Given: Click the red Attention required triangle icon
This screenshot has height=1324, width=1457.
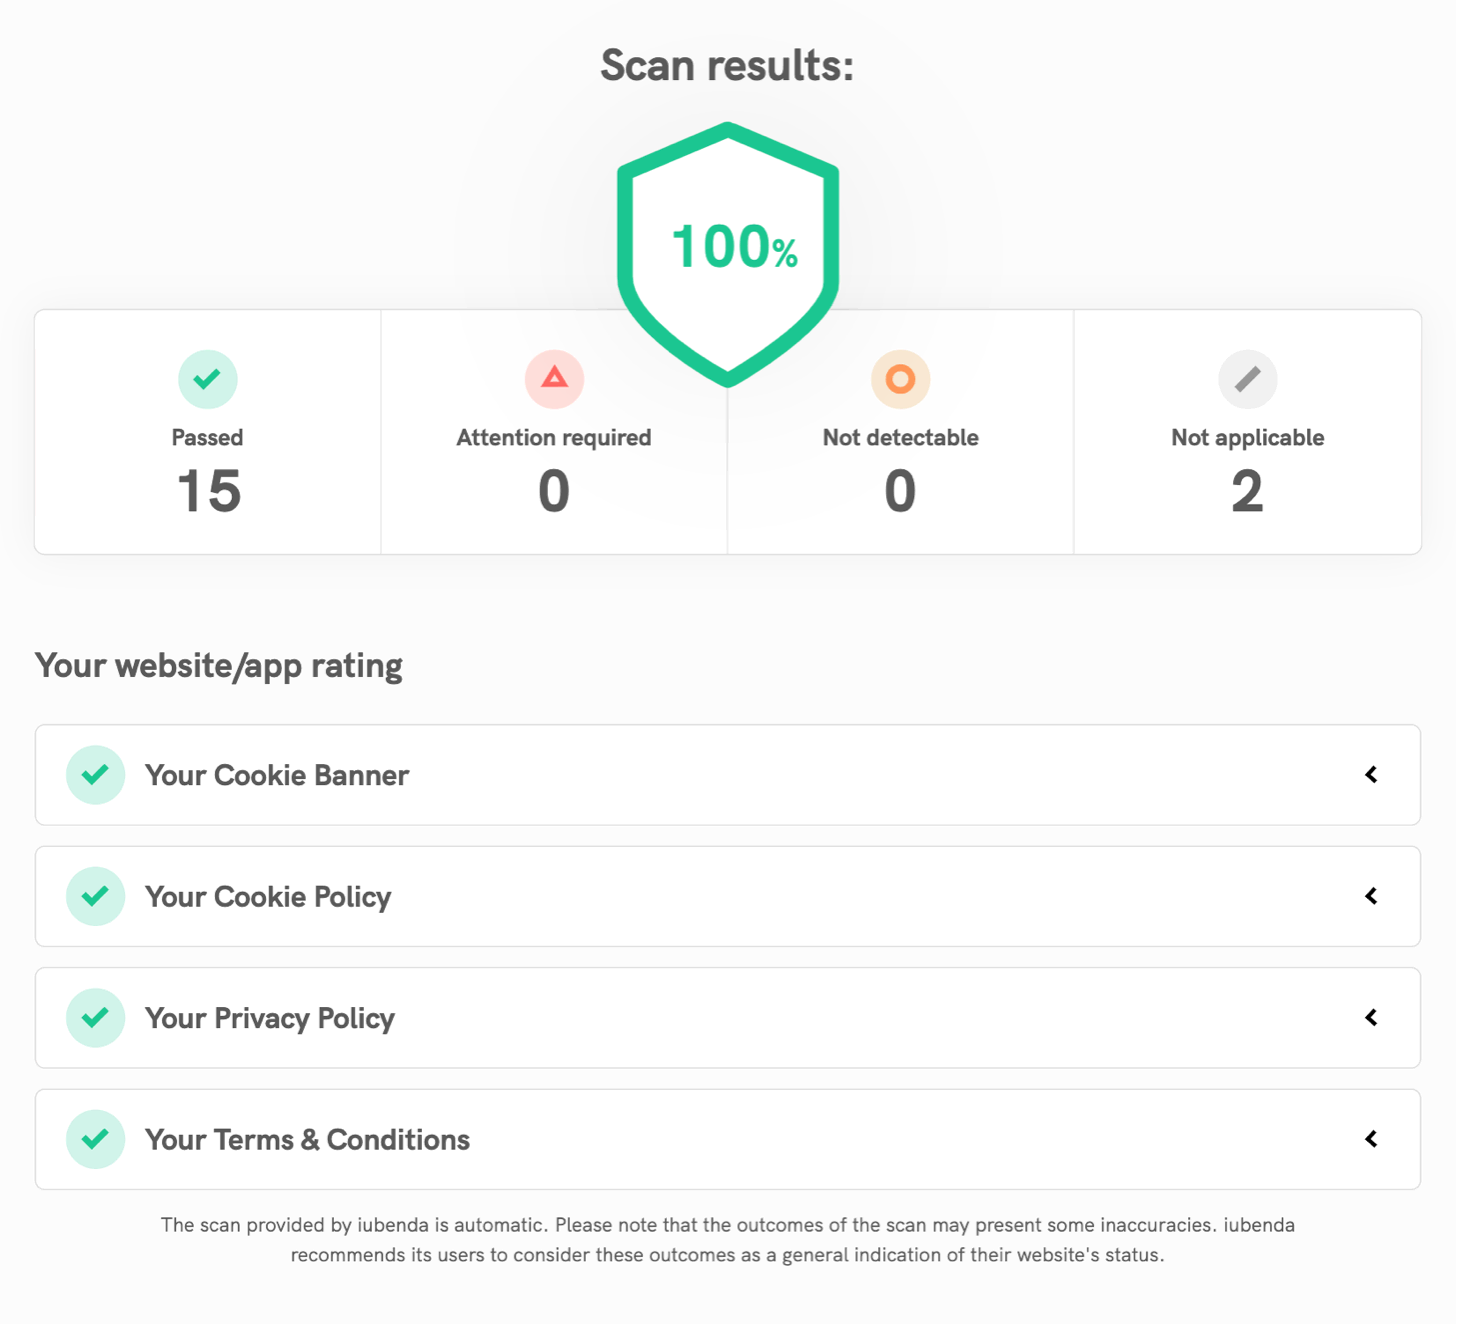Looking at the screenshot, I should [x=554, y=379].
